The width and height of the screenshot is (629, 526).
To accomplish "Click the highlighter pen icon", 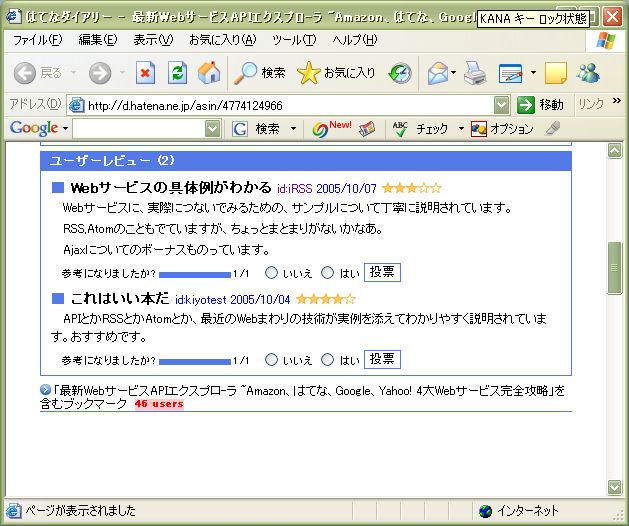I will [x=553, y=129].
